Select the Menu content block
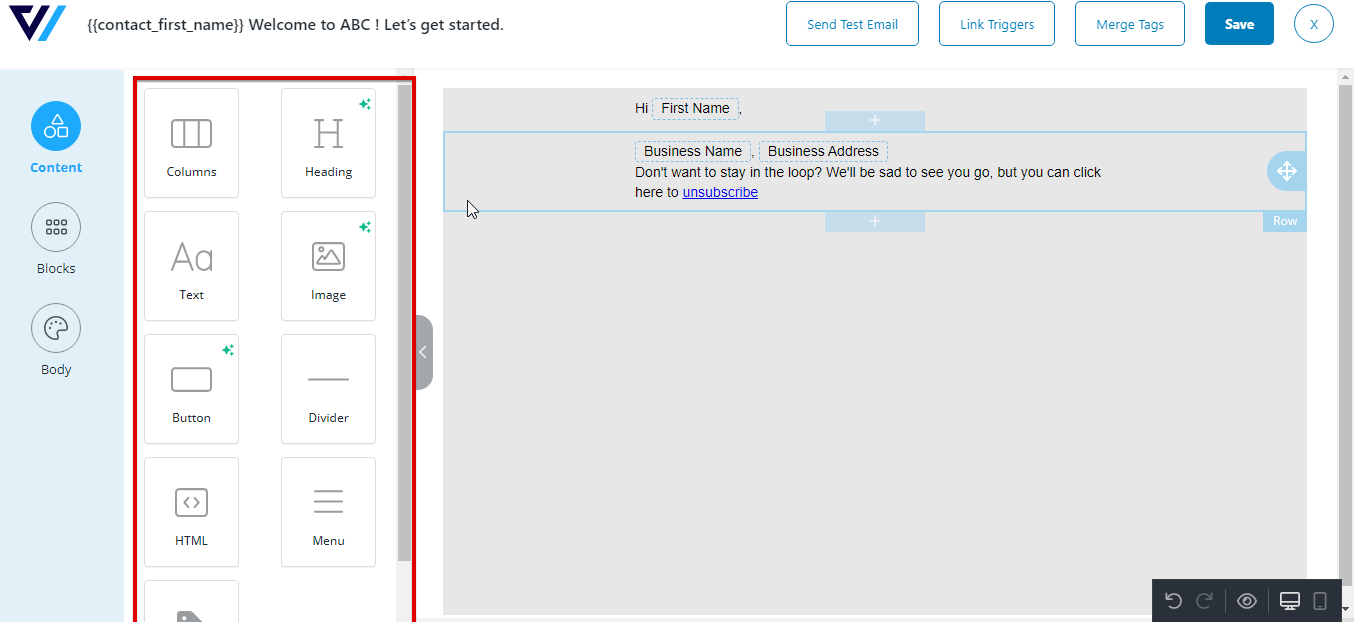Image resolution: width=1355 pixels, height=622 pixels. pyautogui.click(x=328, y=512)
